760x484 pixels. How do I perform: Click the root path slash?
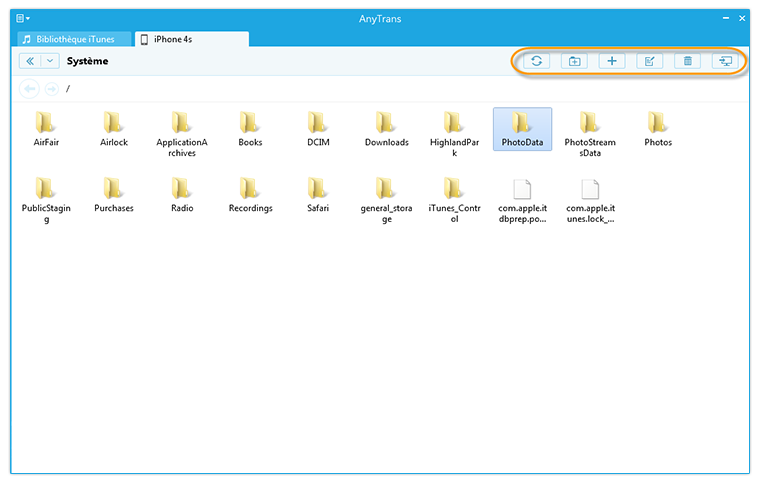[x=68, y=89]
